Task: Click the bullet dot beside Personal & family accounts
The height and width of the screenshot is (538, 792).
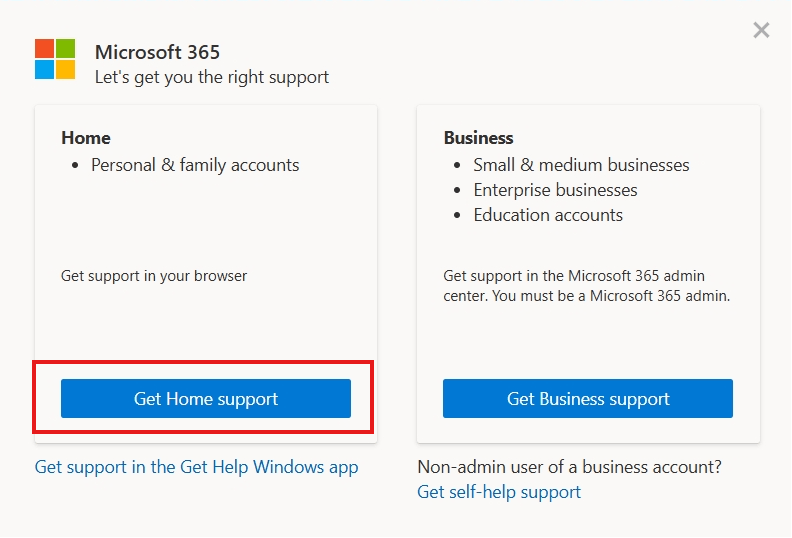Action: 75,166
